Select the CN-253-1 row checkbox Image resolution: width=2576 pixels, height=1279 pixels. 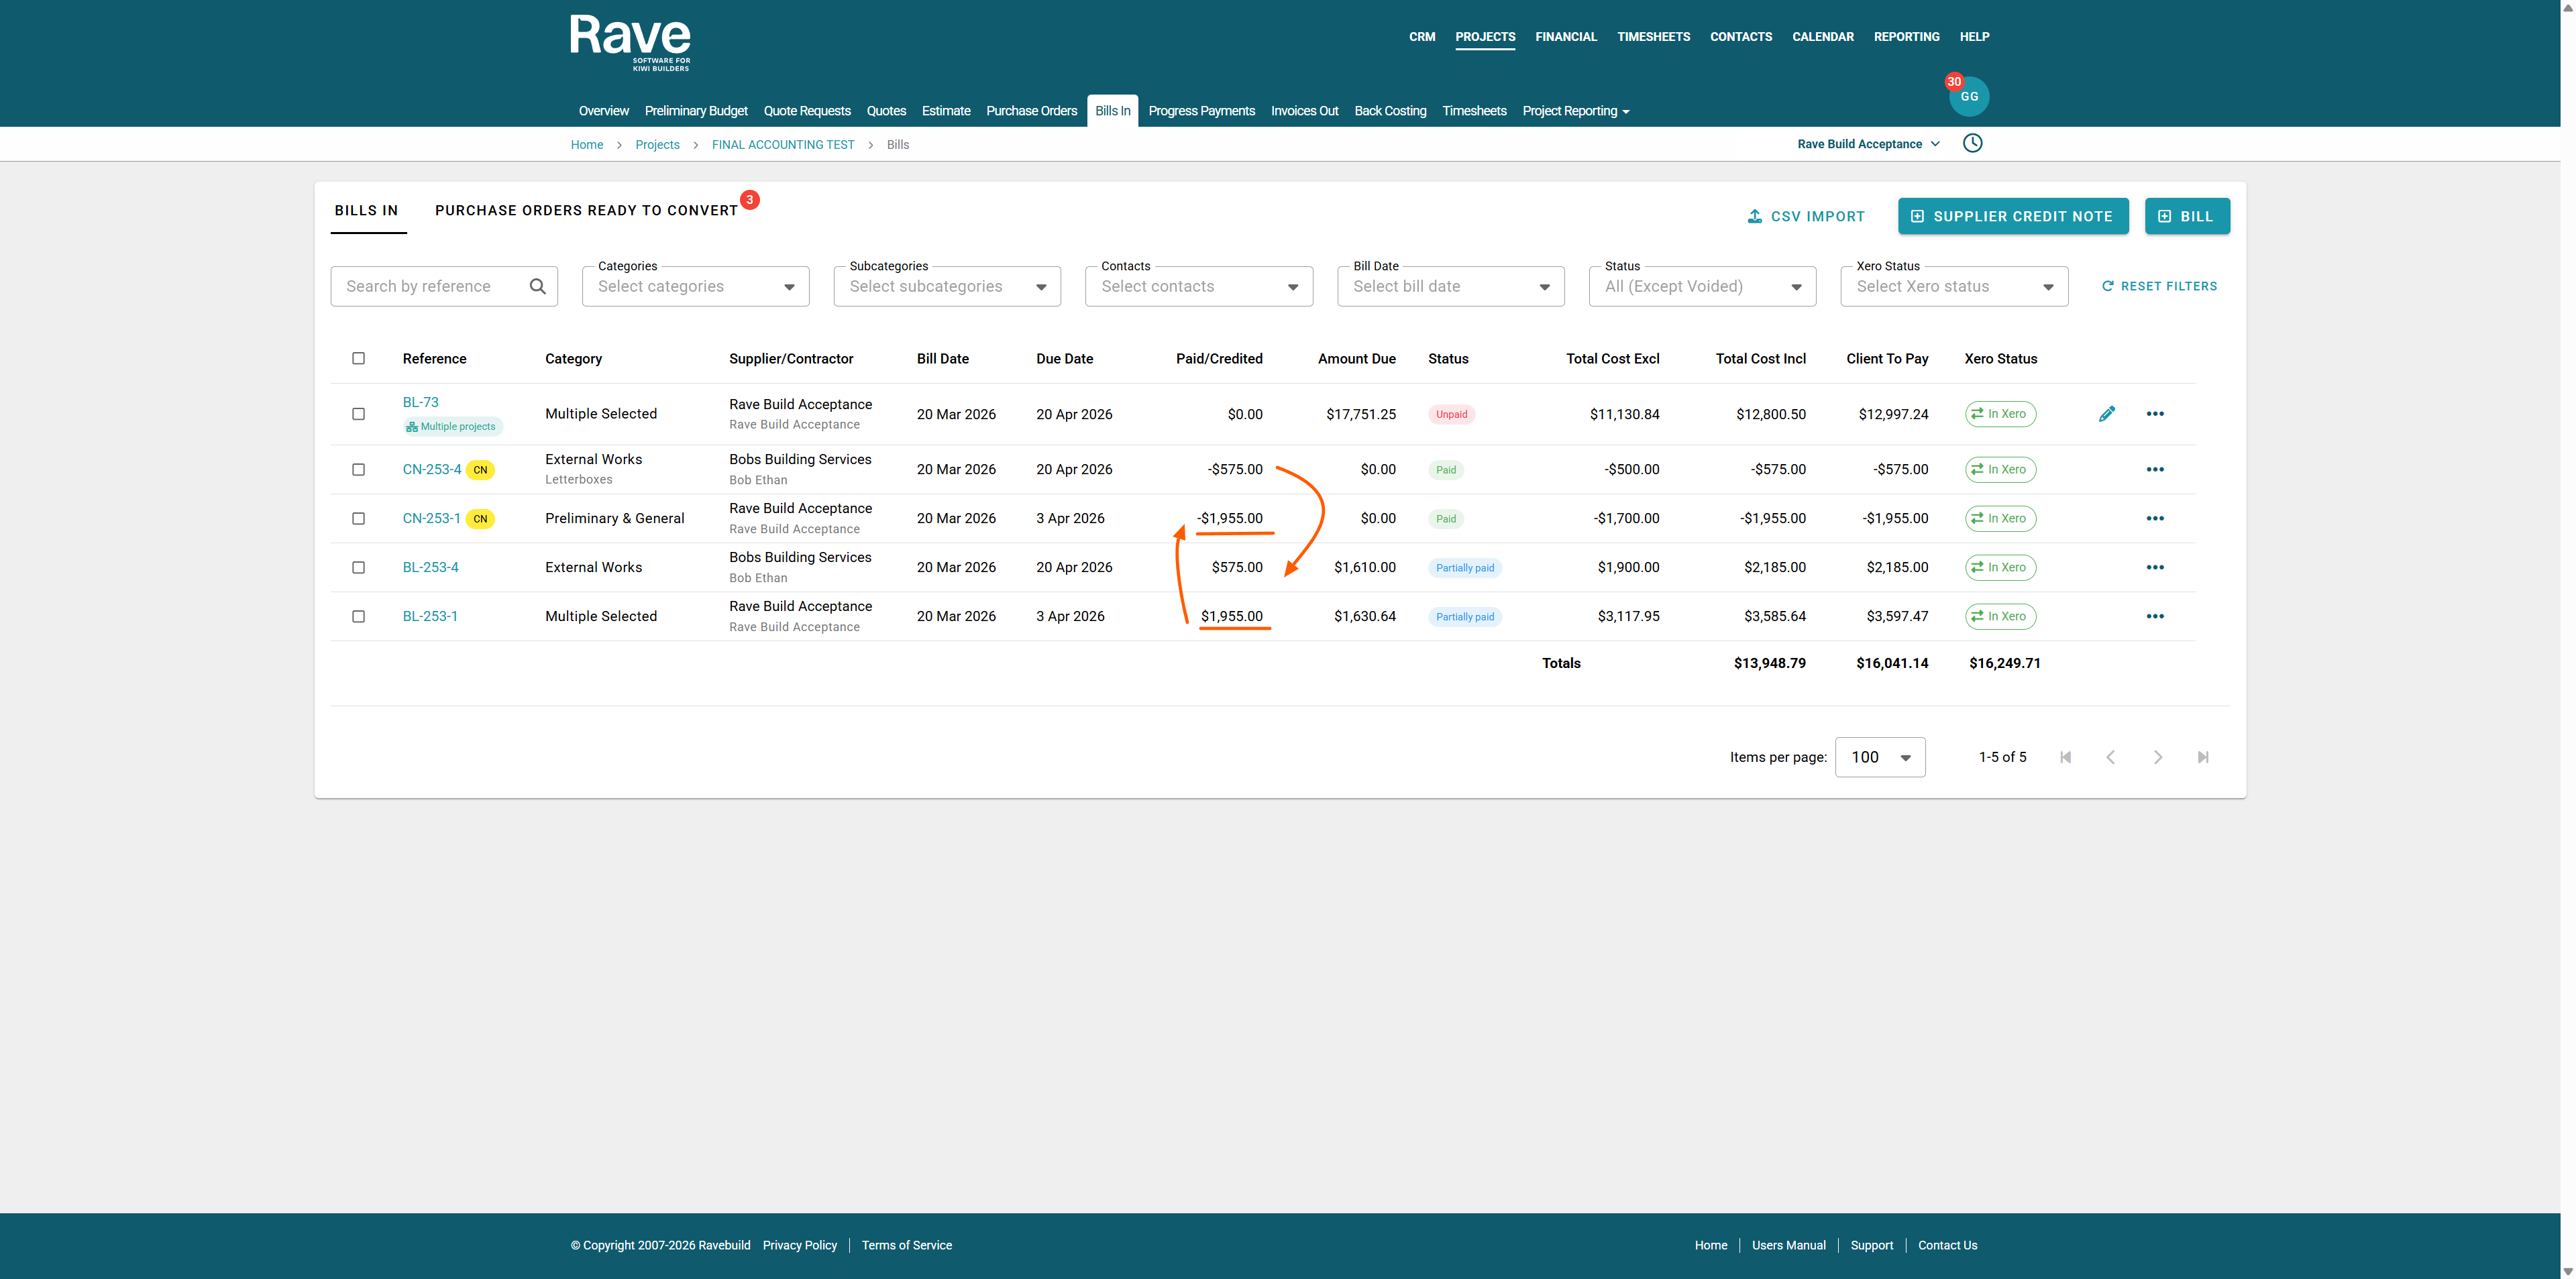click(x=358, y=518)
